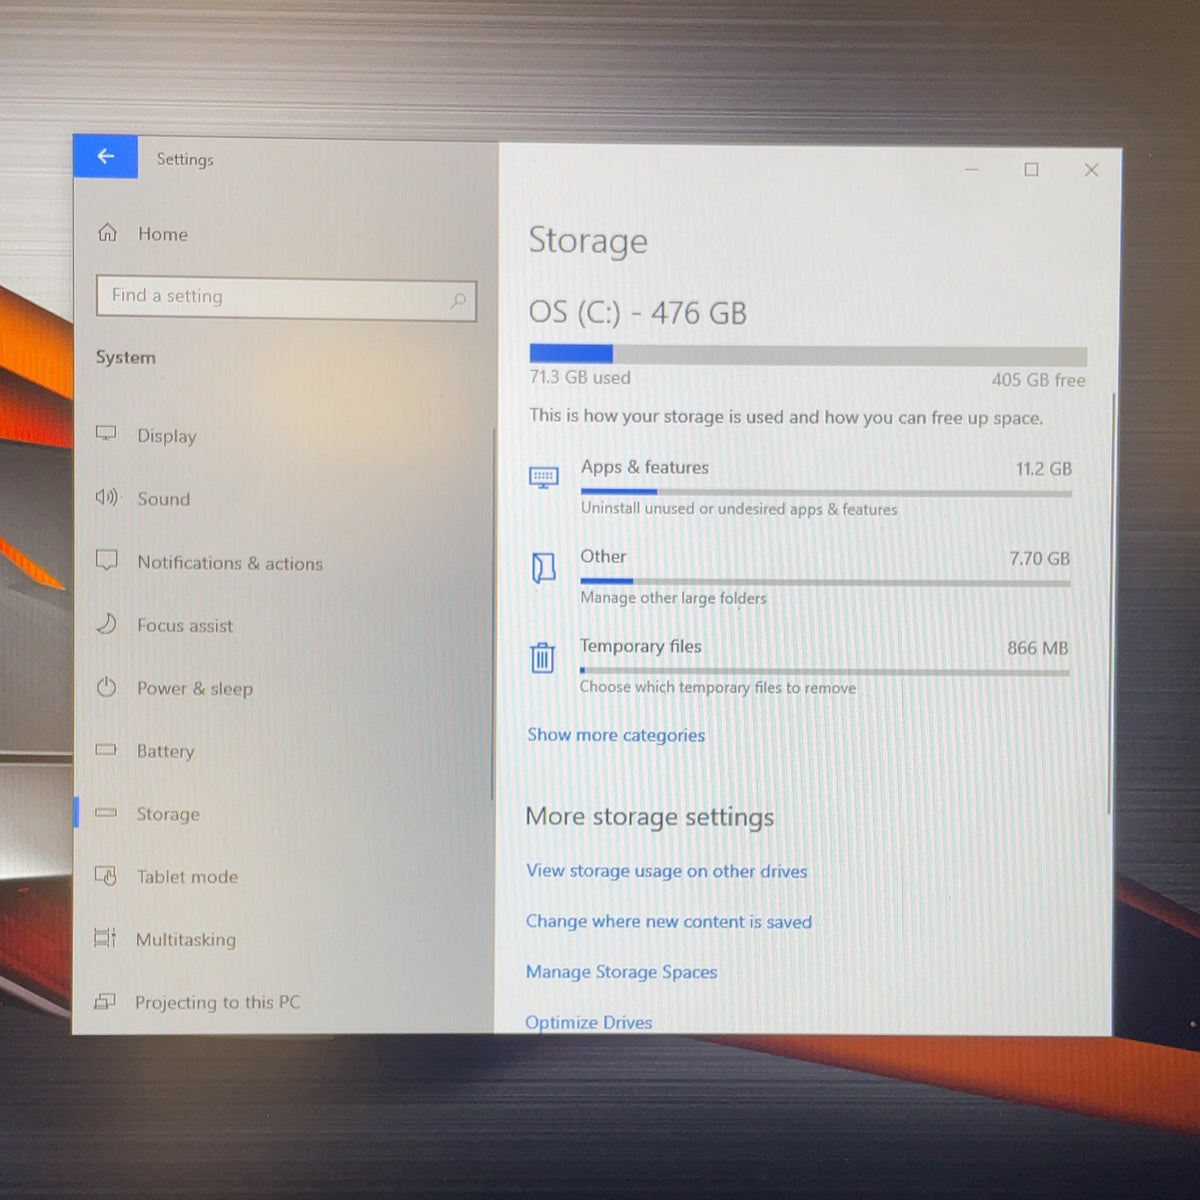Click 'Uninstall unused or undesired apps & features'
This screenshot has width=1200, height=1200.
click(739, 509)
